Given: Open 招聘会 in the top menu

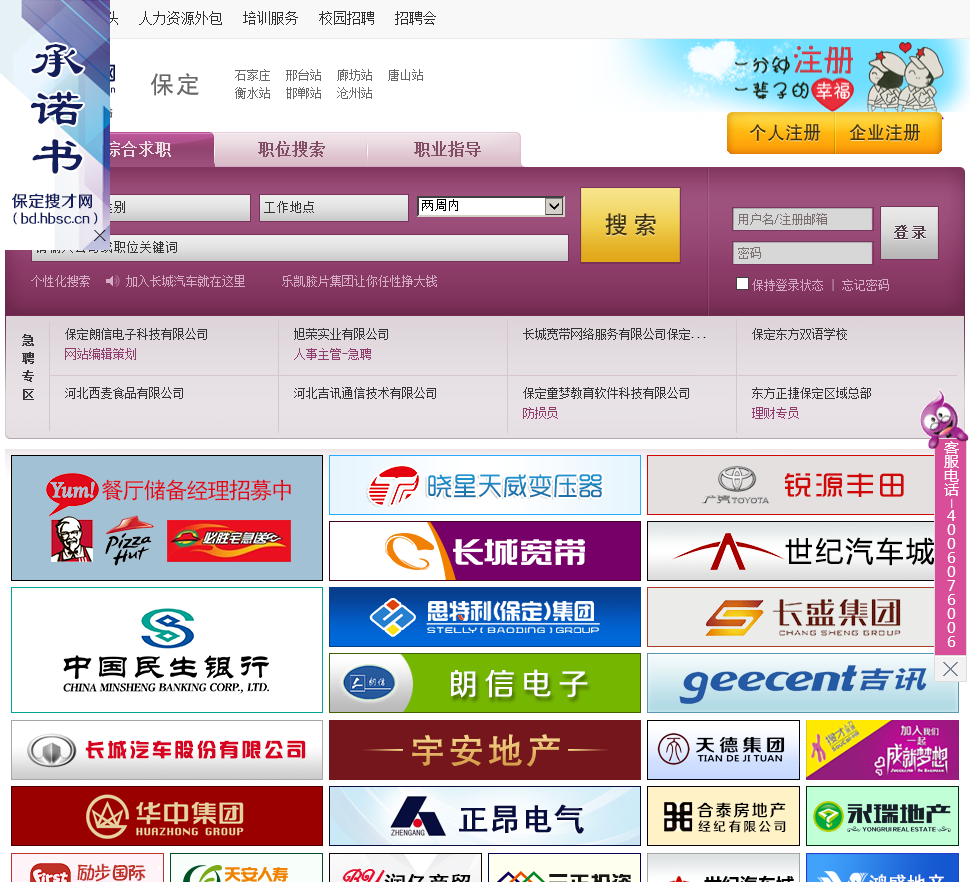Looking at the screenshot, I should coord(415,19).
